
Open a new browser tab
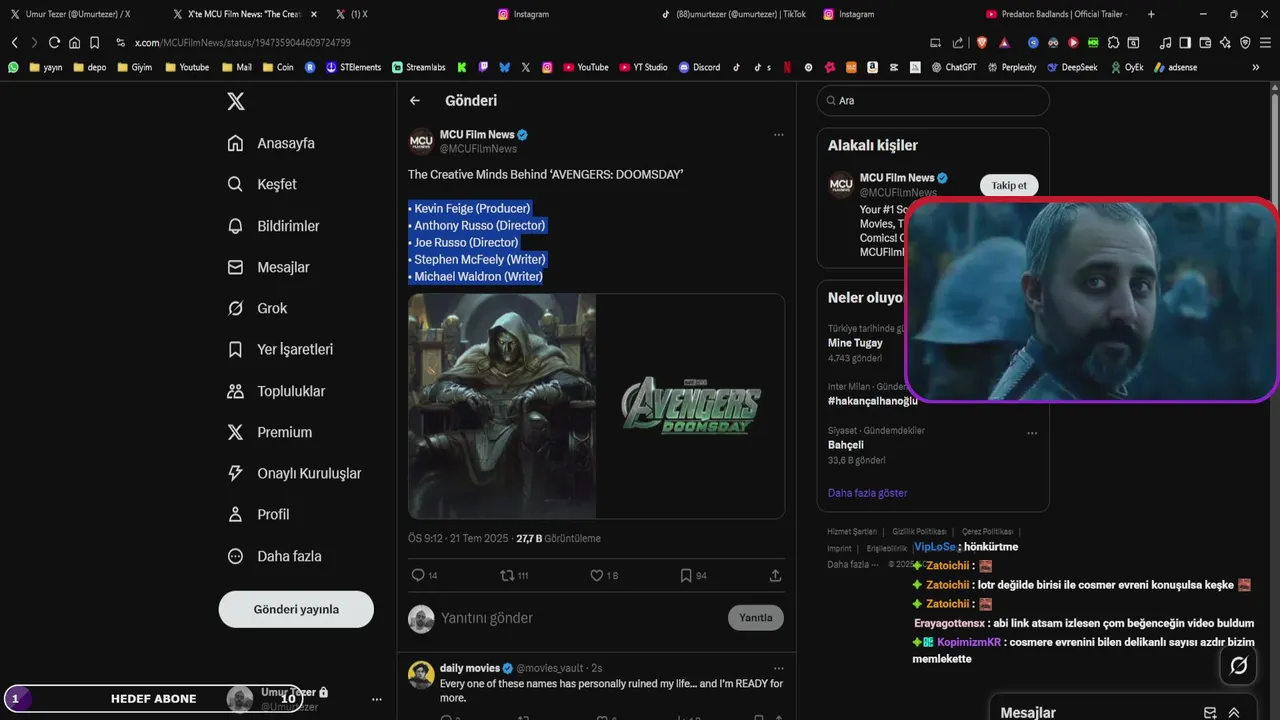tap(1151, 14)
